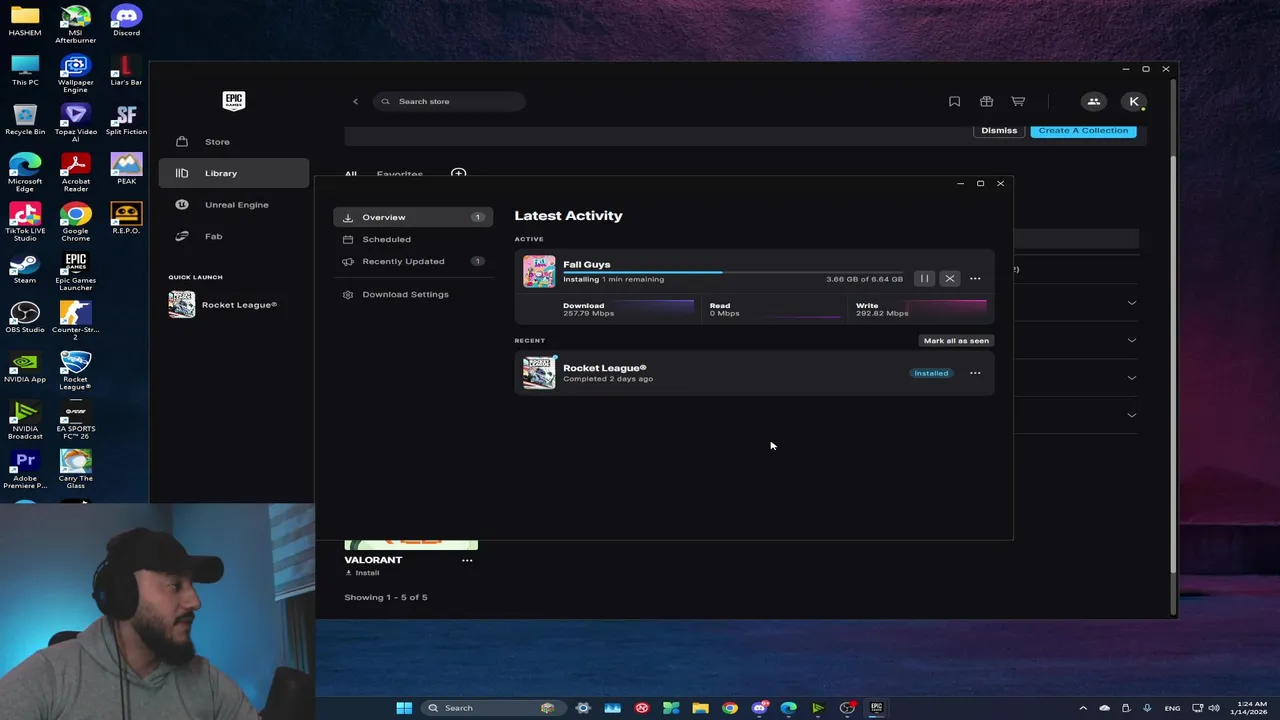Select the Steam desktop shortcut

[25, 268]
